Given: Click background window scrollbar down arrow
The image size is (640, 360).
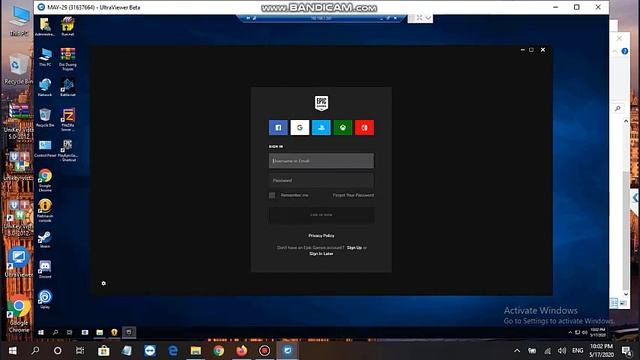Looking at the screenshot, I should tap(626, 294).
